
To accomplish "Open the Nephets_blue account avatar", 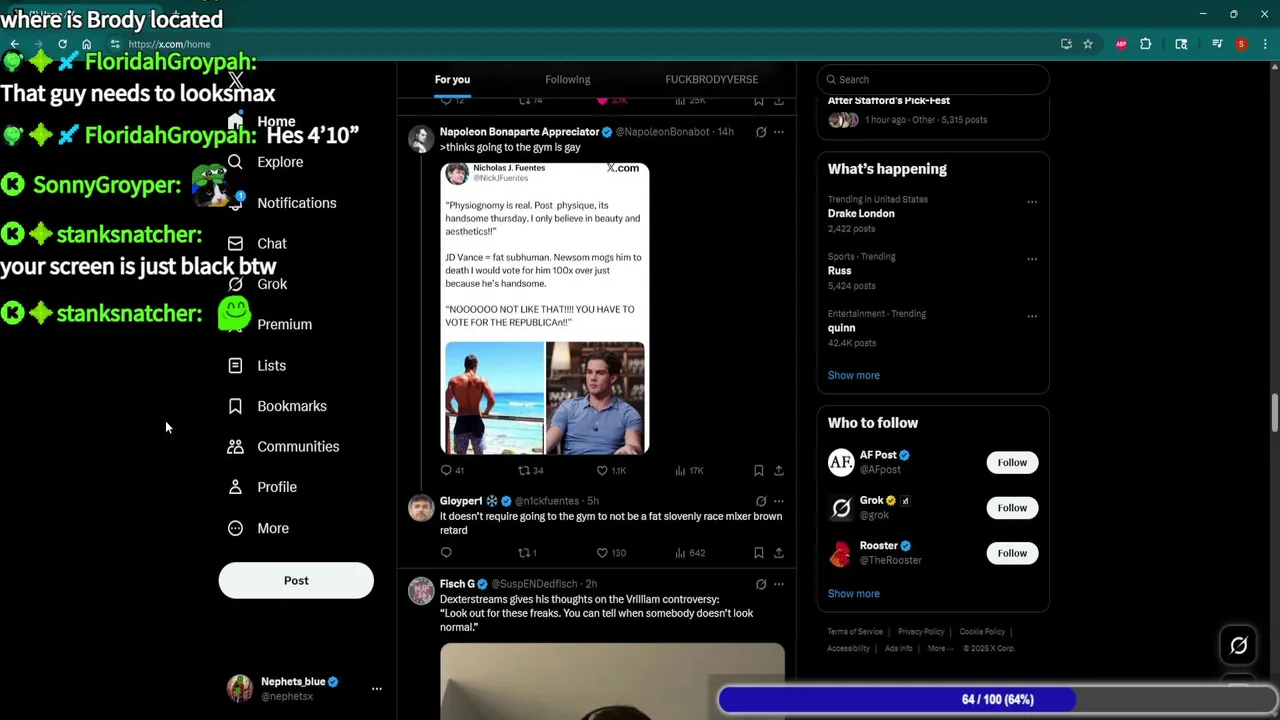I will [240, 688].
